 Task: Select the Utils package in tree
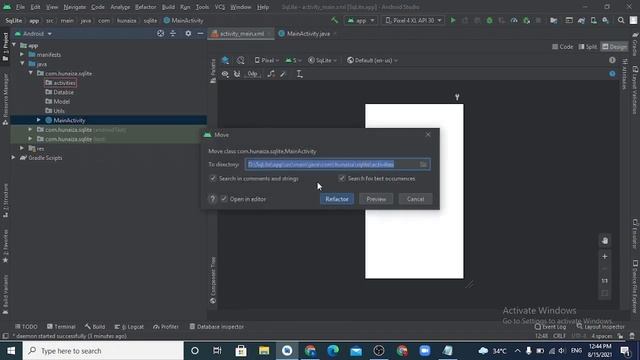coord(56,111)
